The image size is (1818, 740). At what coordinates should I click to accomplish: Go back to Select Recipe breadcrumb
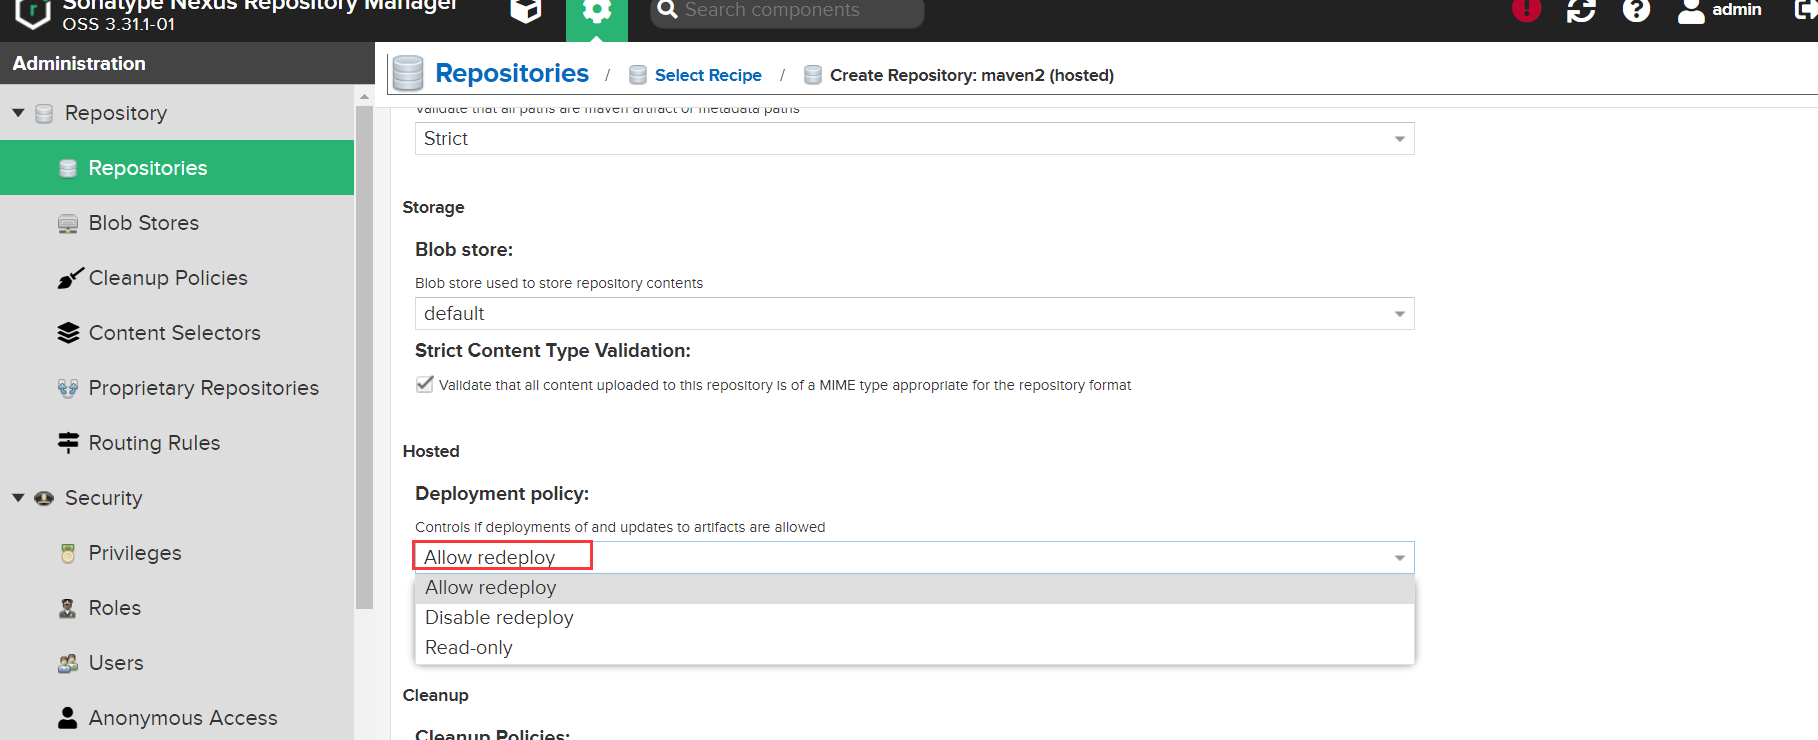pyautogui.click(x=708, y=75)
